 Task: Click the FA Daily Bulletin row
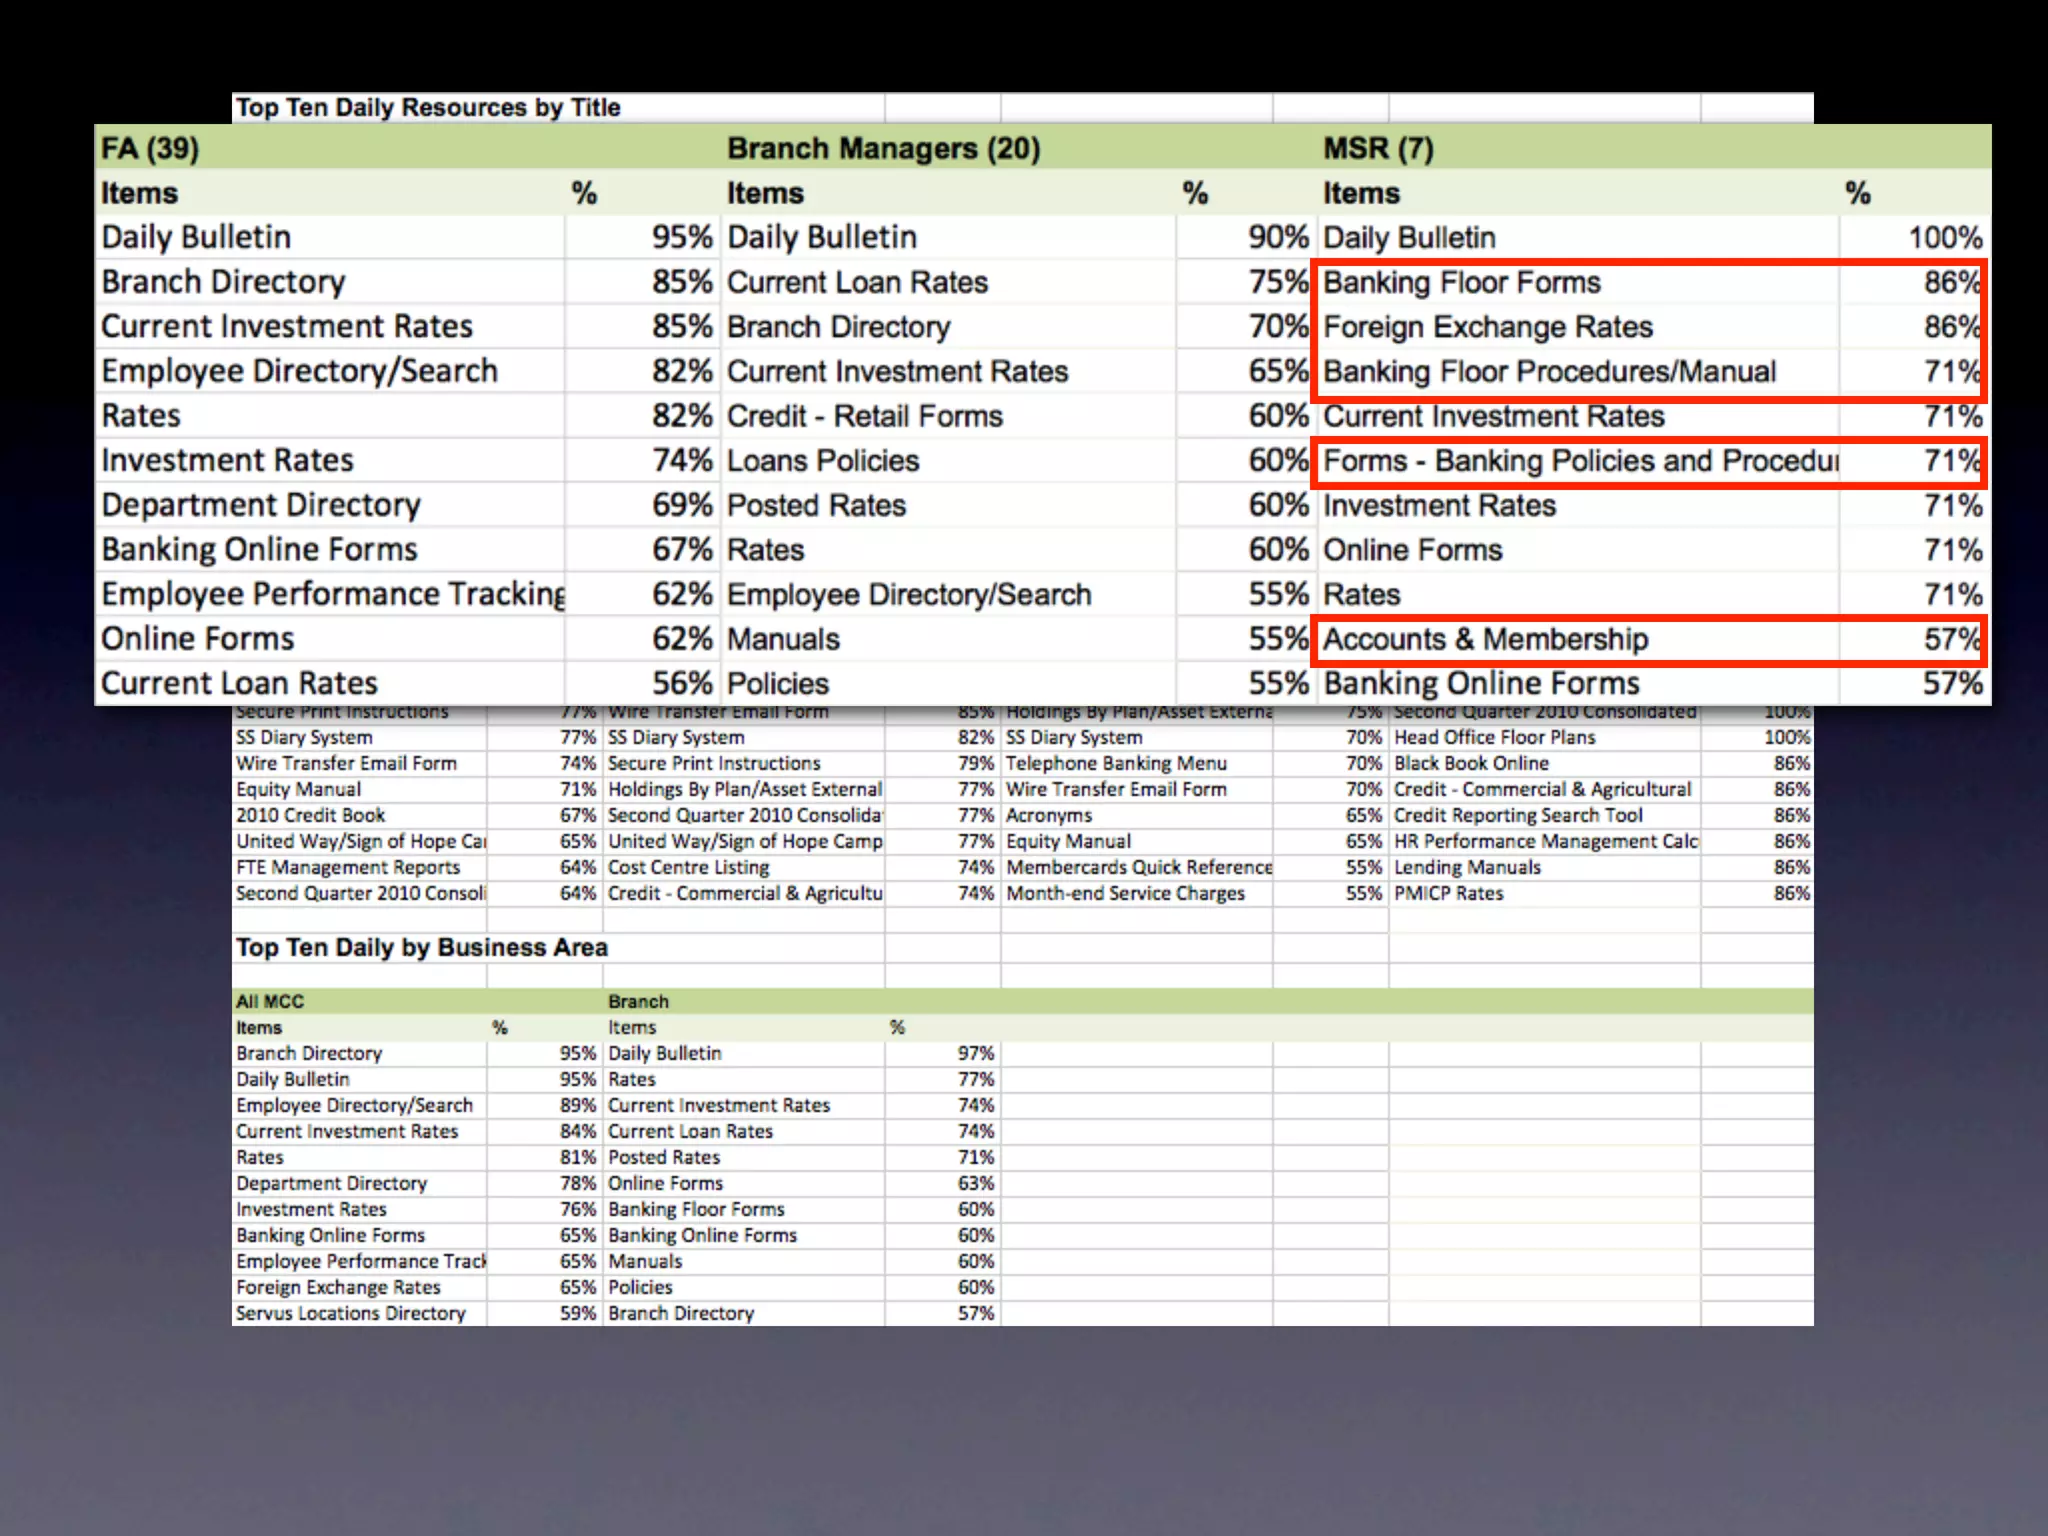click(197, 237)
